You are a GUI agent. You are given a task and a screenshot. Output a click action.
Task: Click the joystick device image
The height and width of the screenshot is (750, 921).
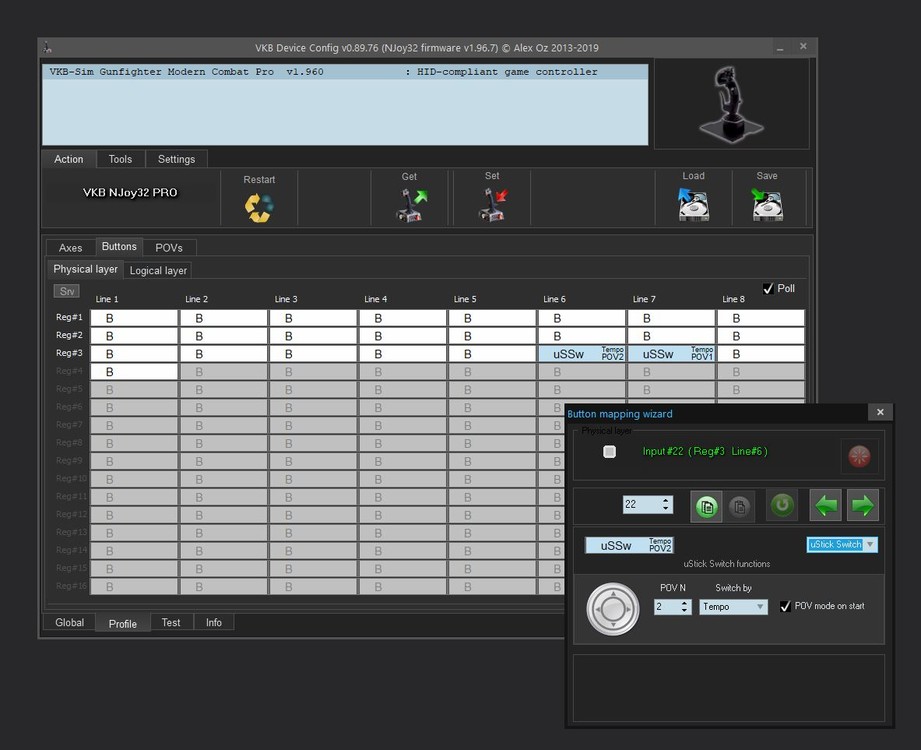point(731,104)
